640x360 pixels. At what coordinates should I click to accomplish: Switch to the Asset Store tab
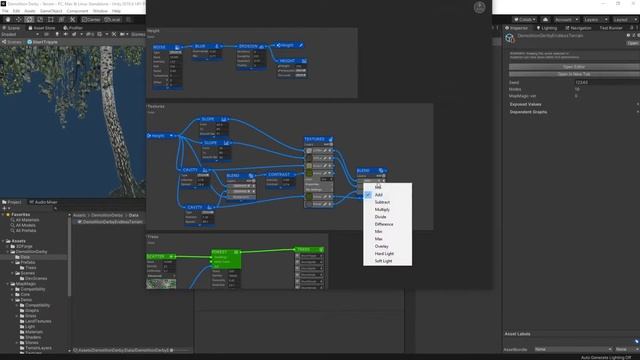[42, 28]
